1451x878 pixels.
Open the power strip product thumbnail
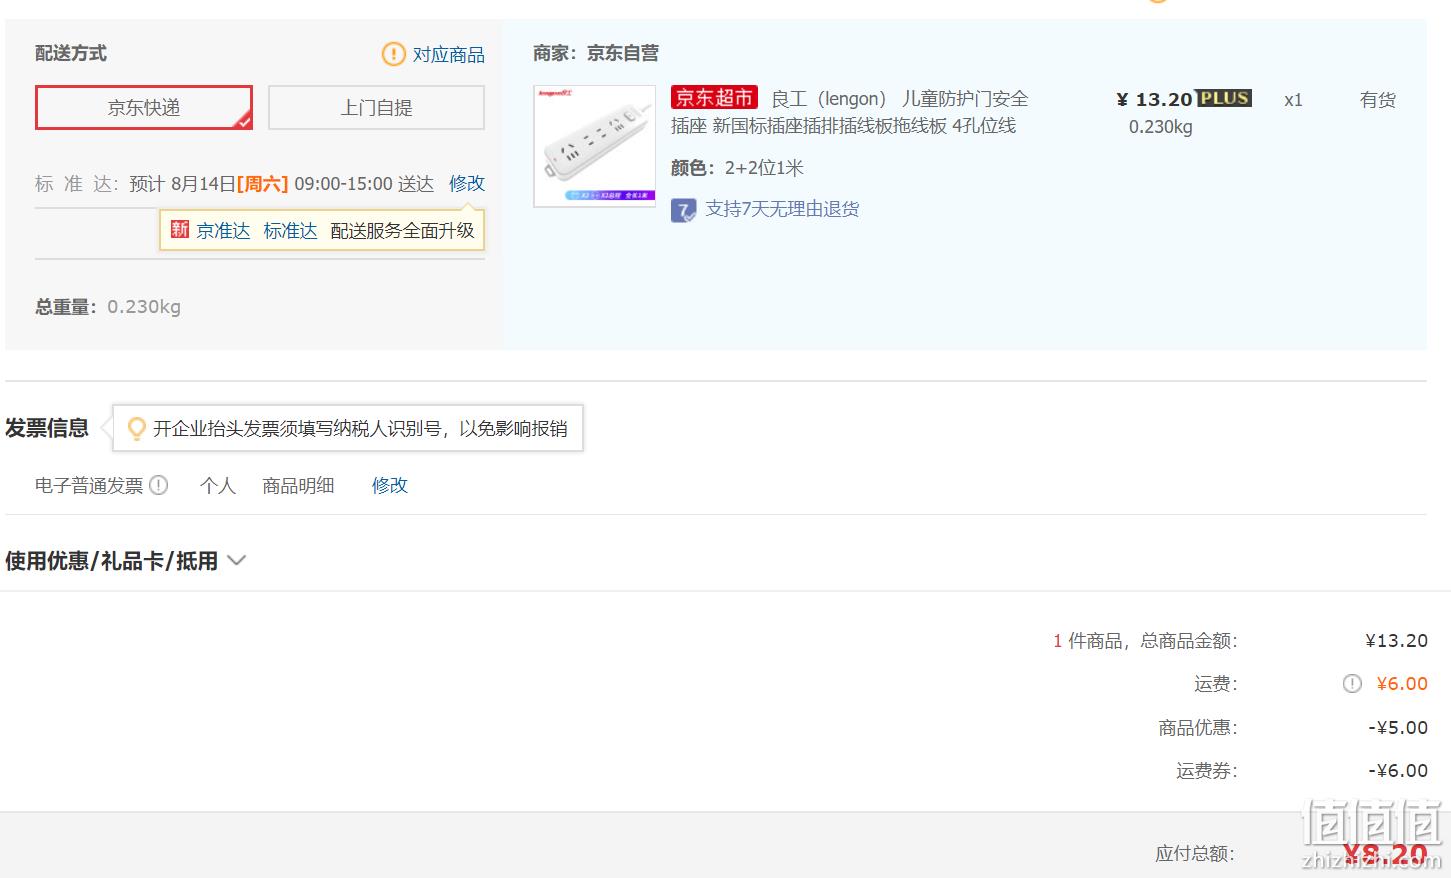[x=595, y=146]
